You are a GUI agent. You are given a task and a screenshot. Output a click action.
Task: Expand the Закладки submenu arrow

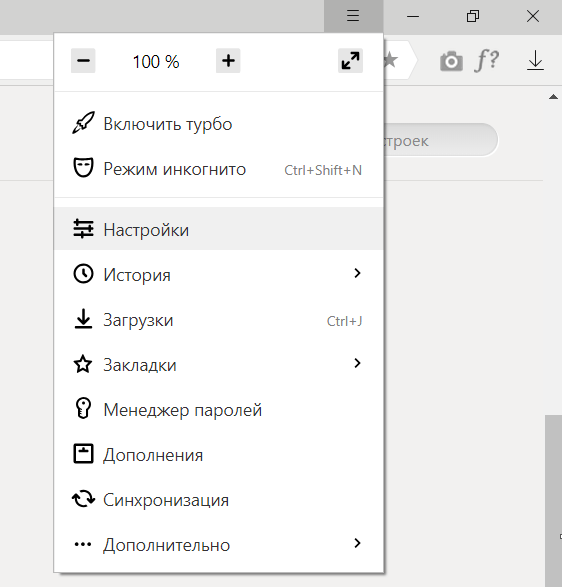(357, 363)
